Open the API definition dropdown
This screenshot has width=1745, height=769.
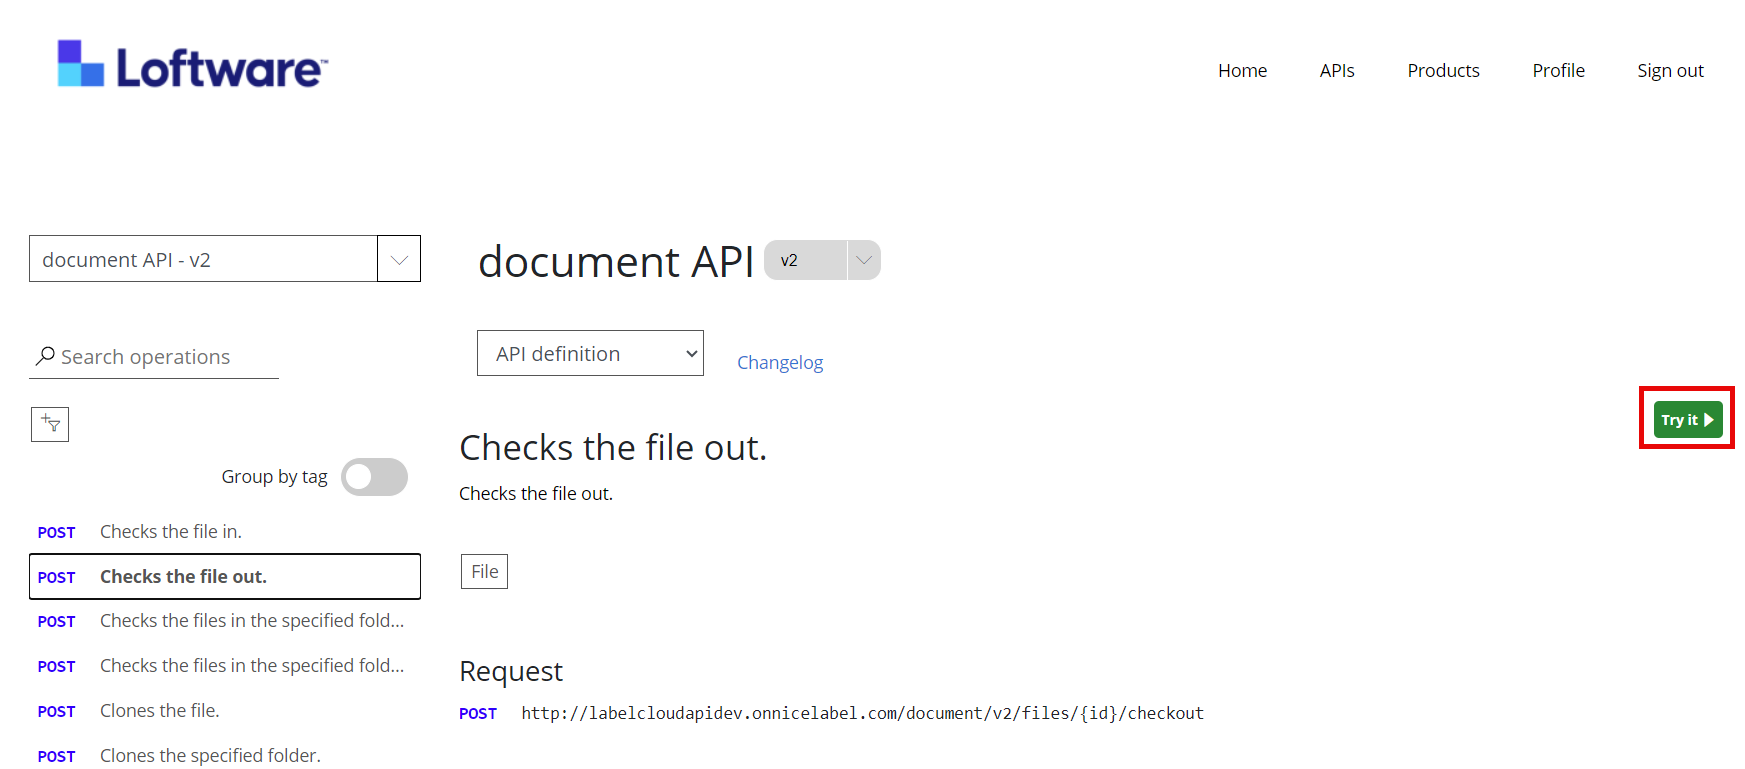coord(590,354)
